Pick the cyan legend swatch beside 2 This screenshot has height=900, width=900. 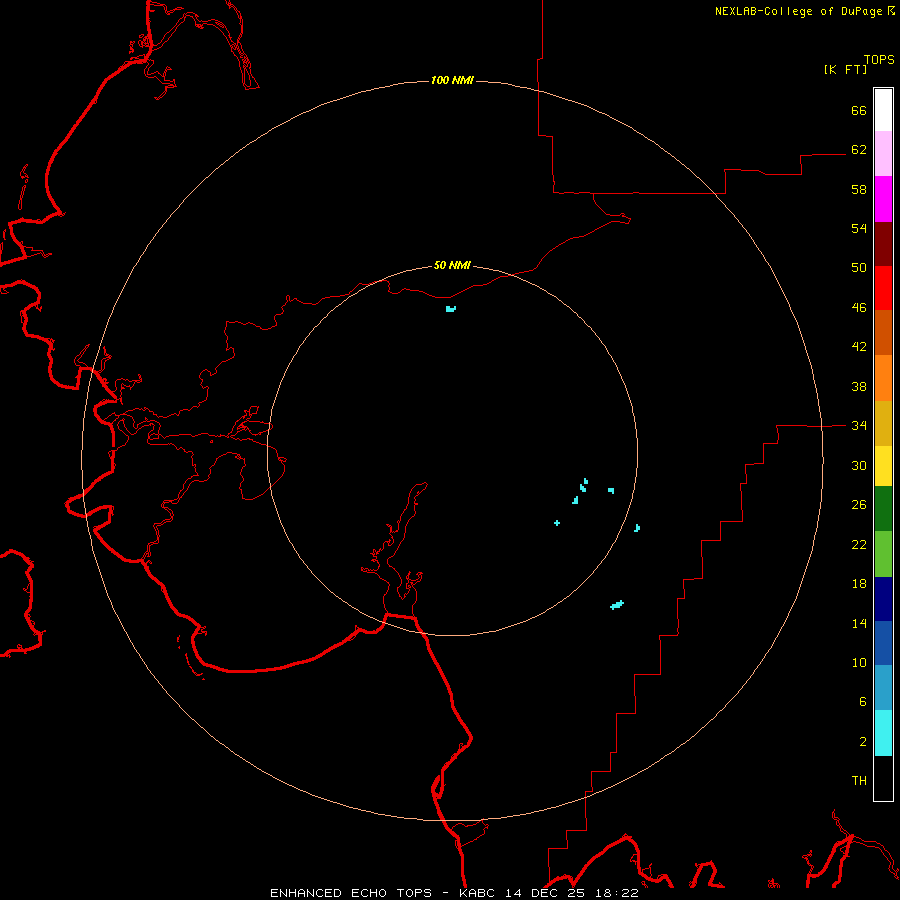(883, 733)
